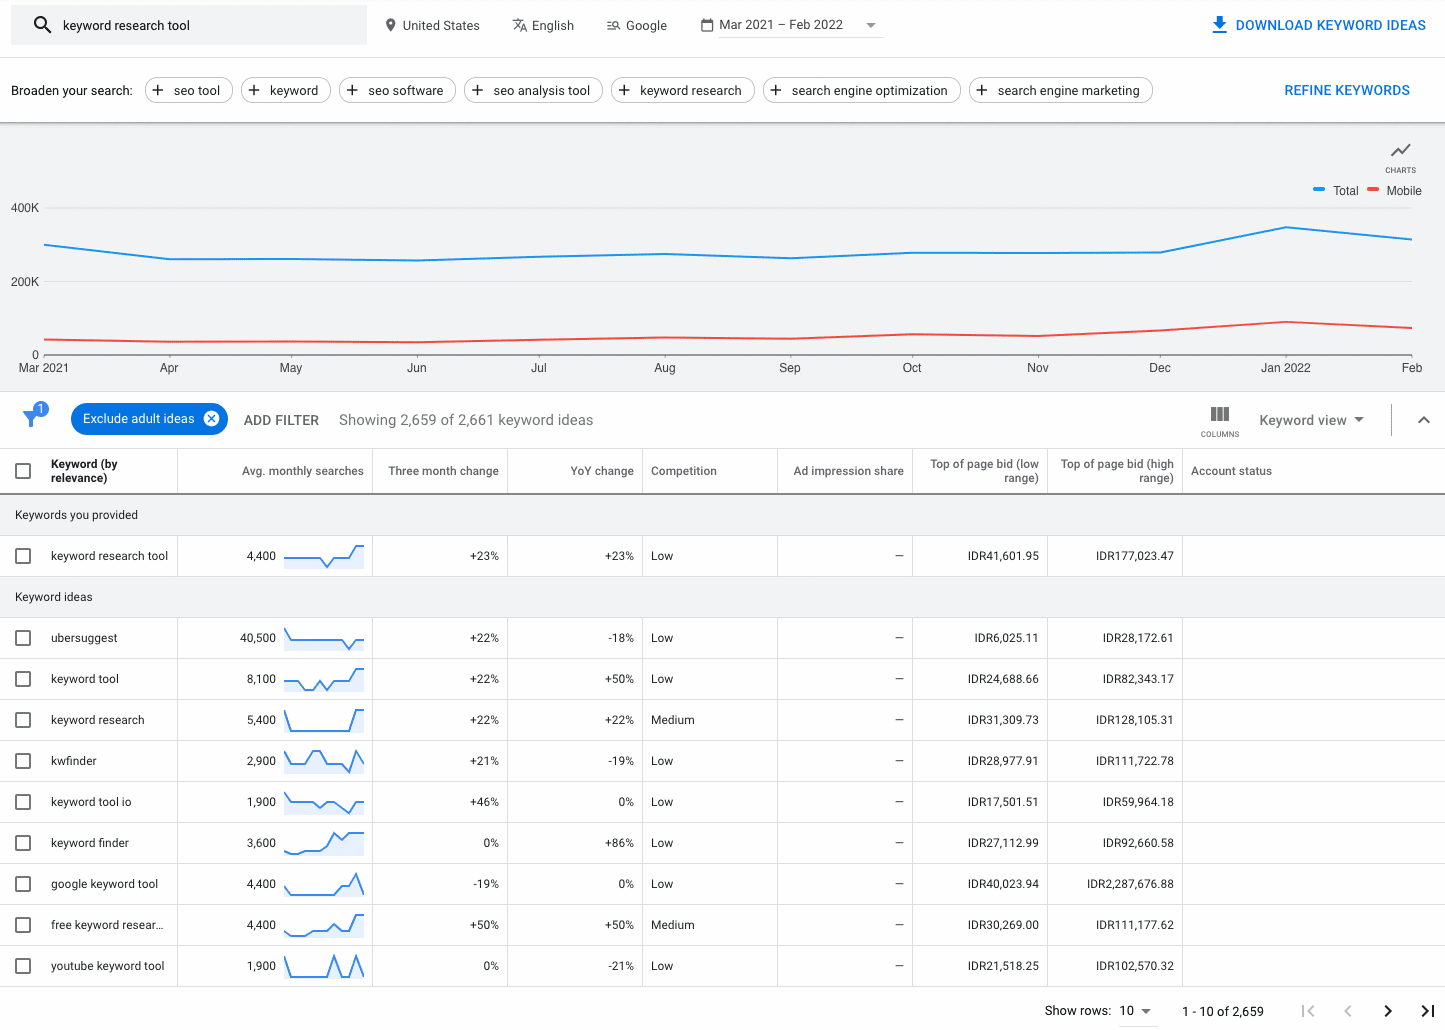Go to the previous page
Viewport: 1445px width, 1030px height.
[1348, 1011]
